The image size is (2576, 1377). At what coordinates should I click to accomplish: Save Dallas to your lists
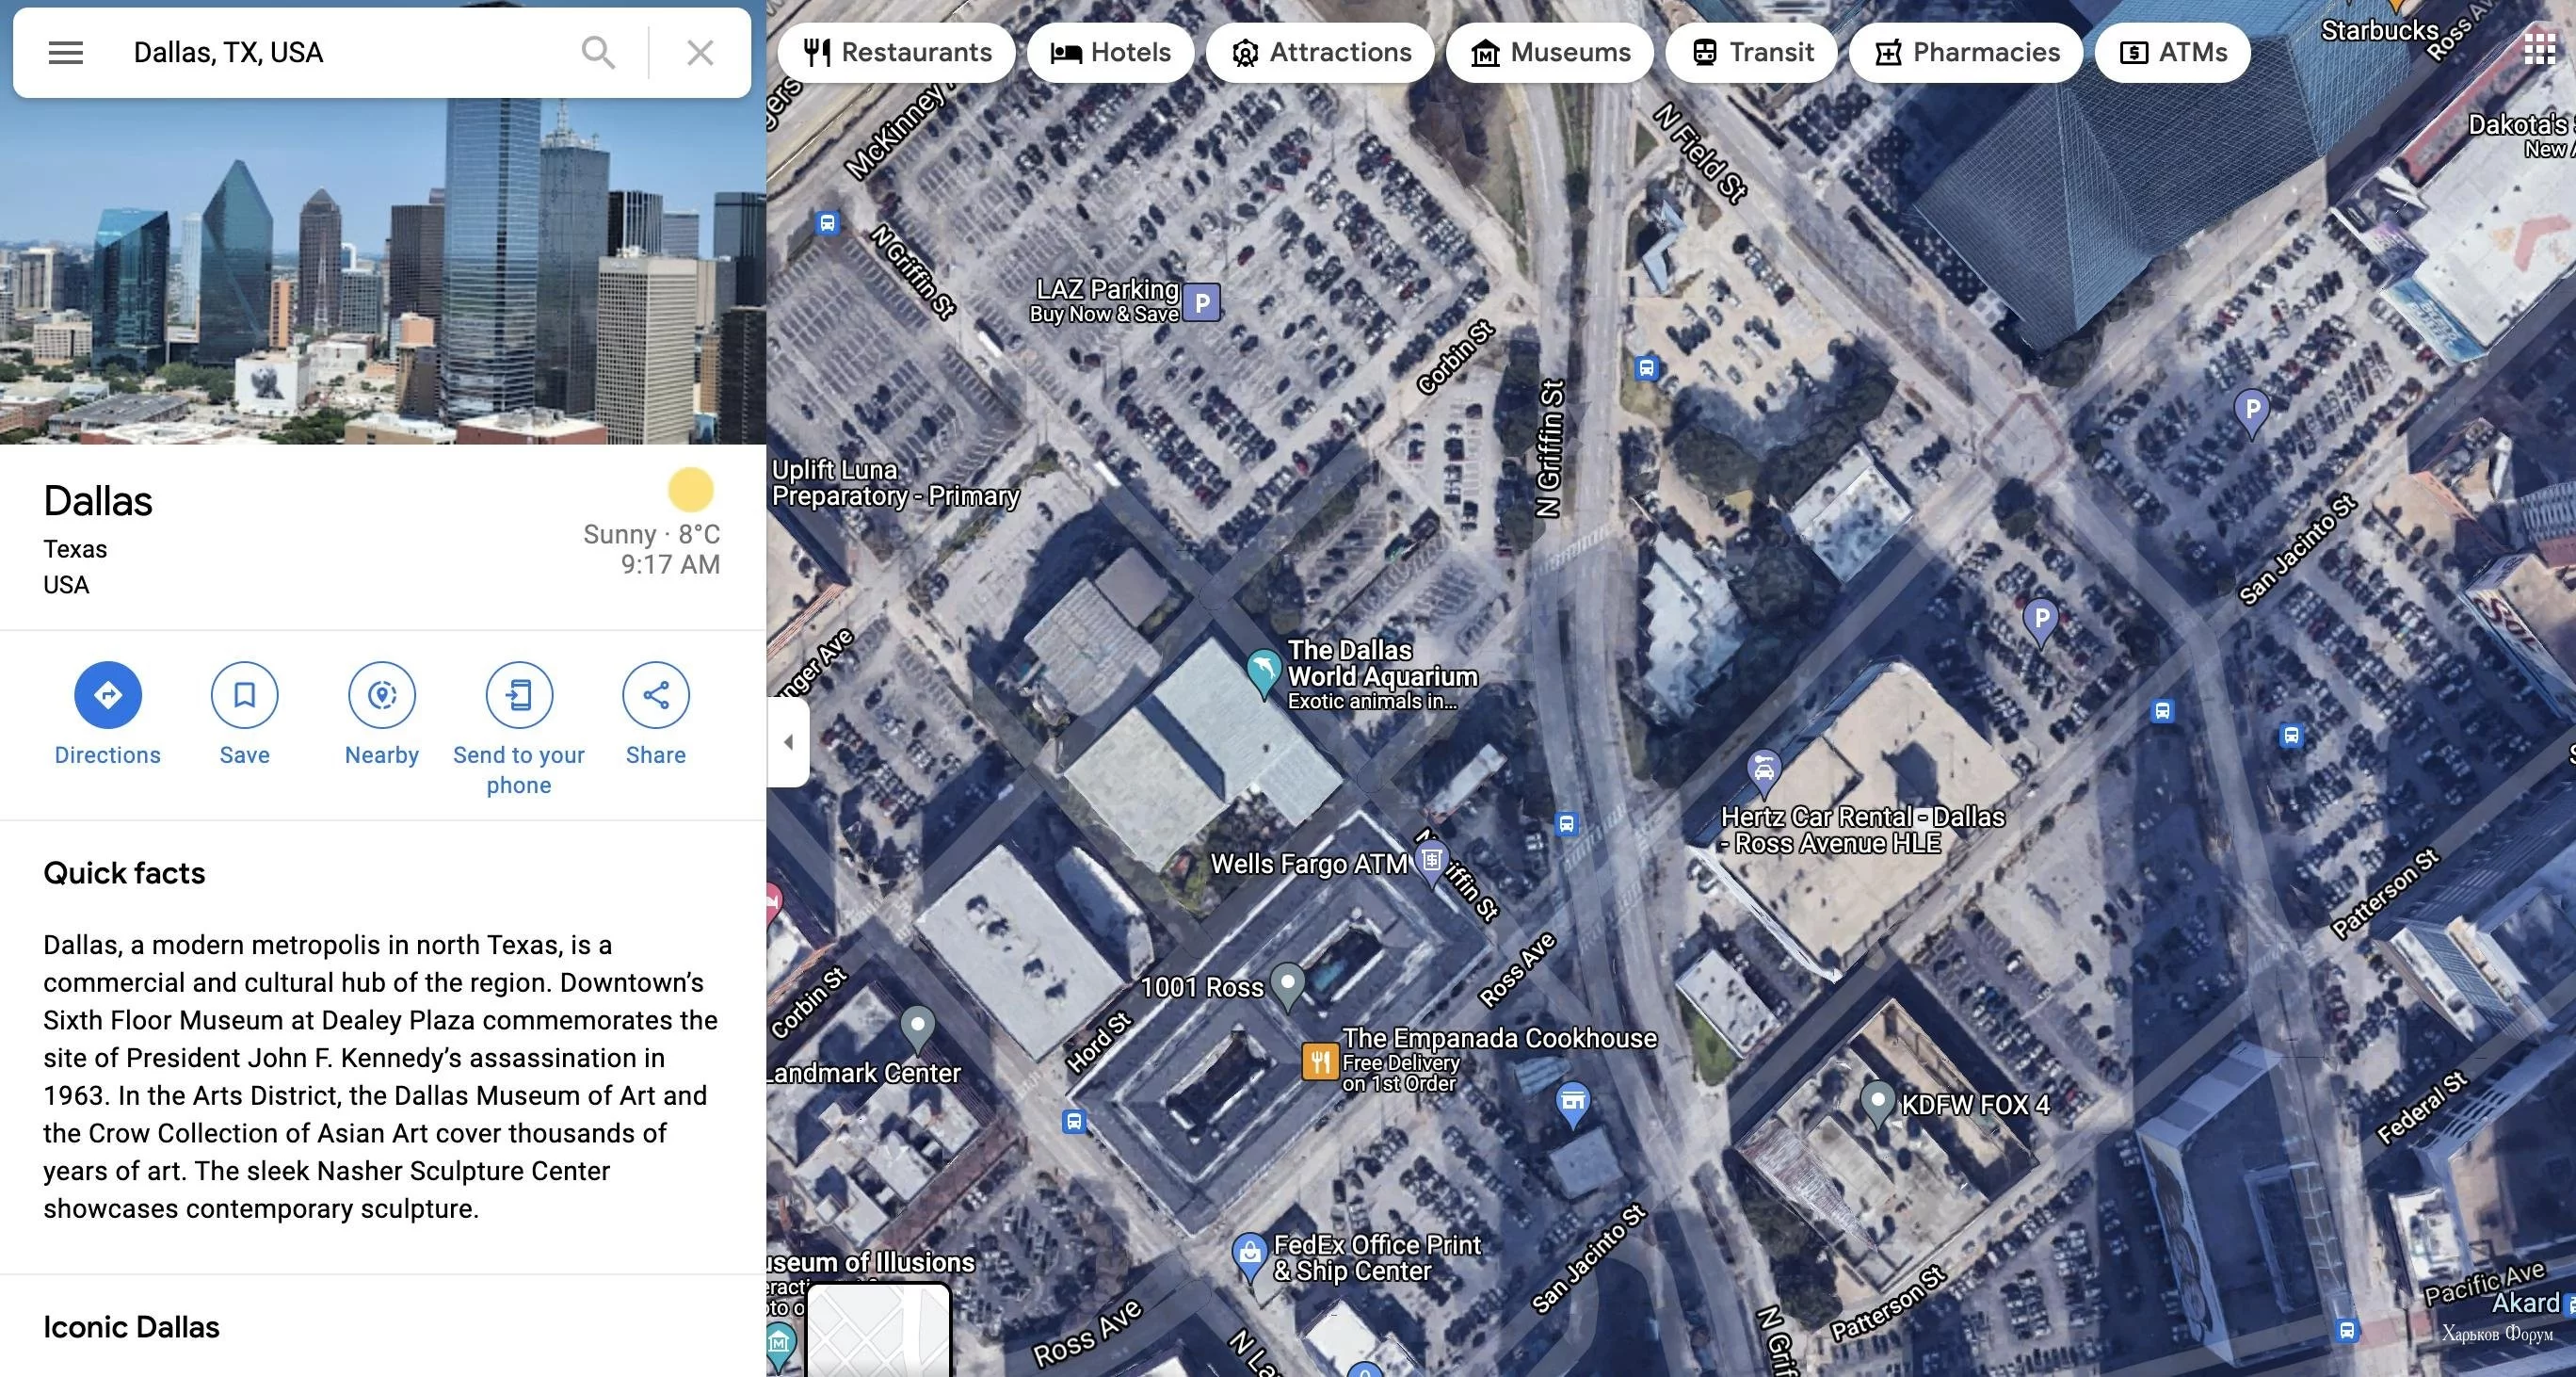(244, 695)
